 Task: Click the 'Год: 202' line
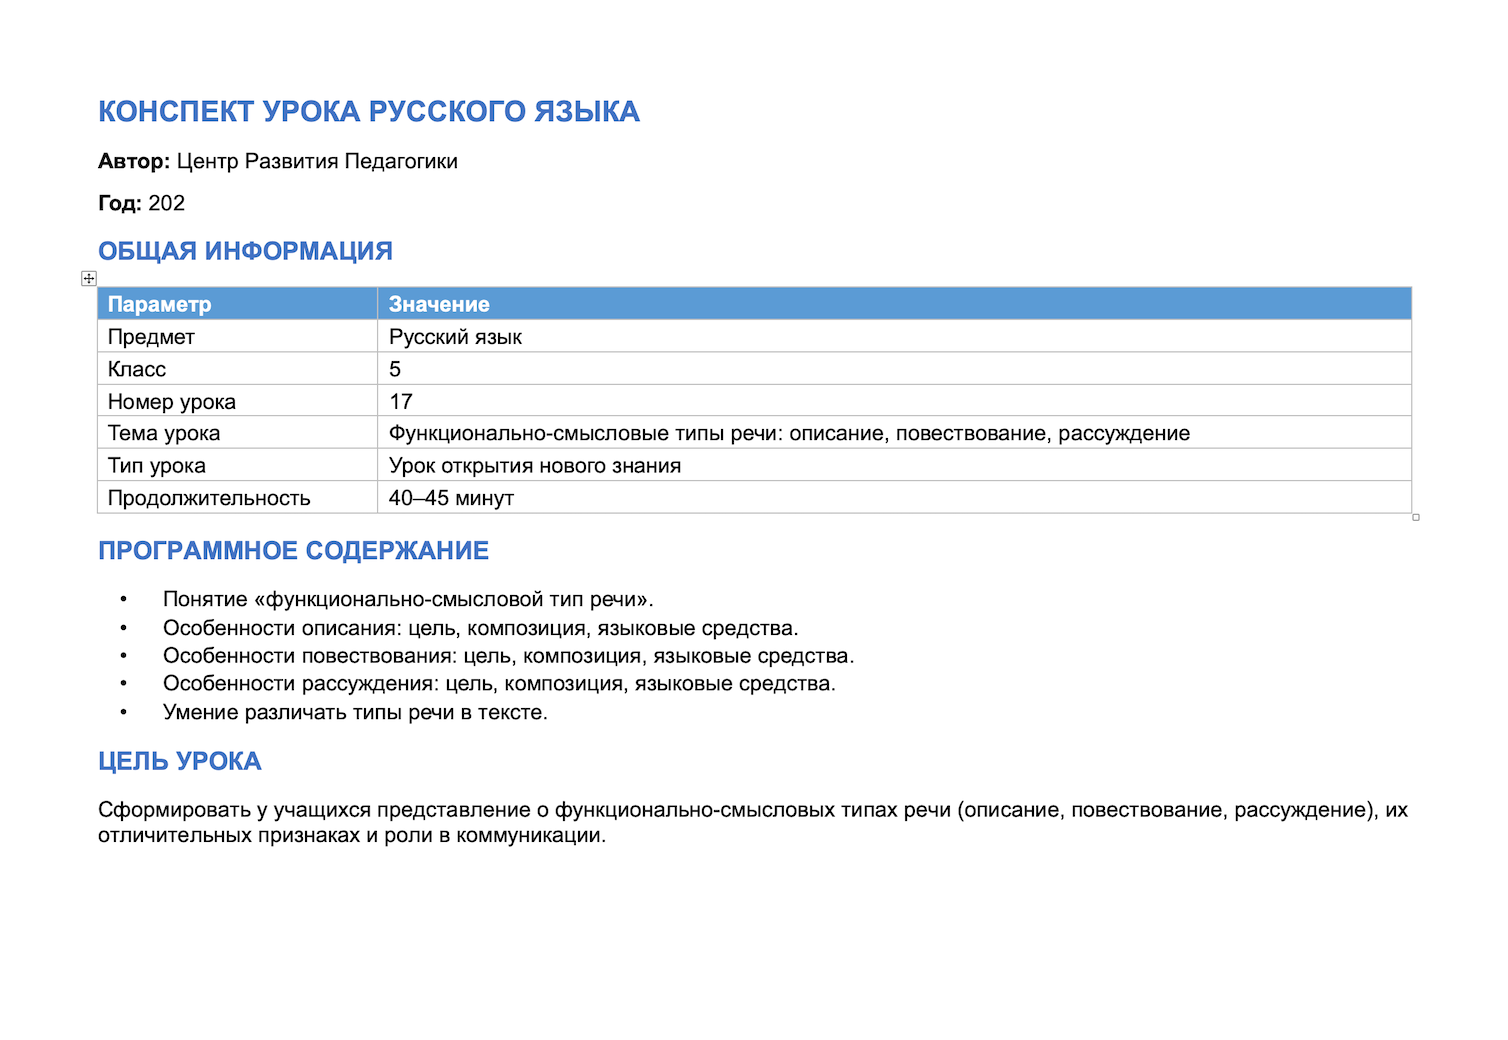point(141,203)
